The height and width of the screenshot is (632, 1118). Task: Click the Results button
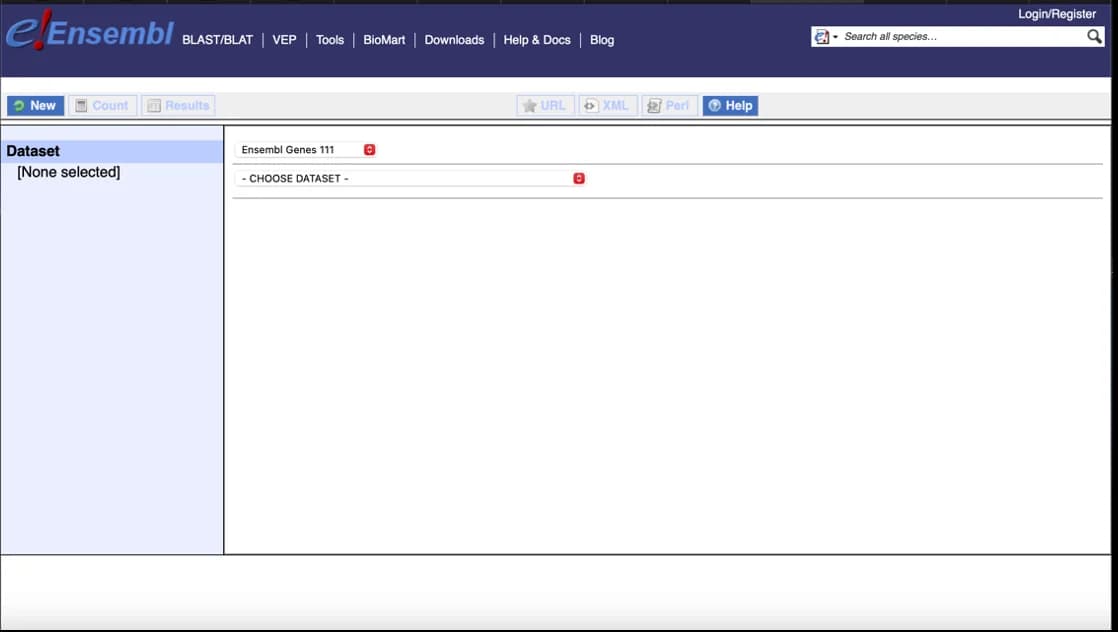(x=178, y=106)
